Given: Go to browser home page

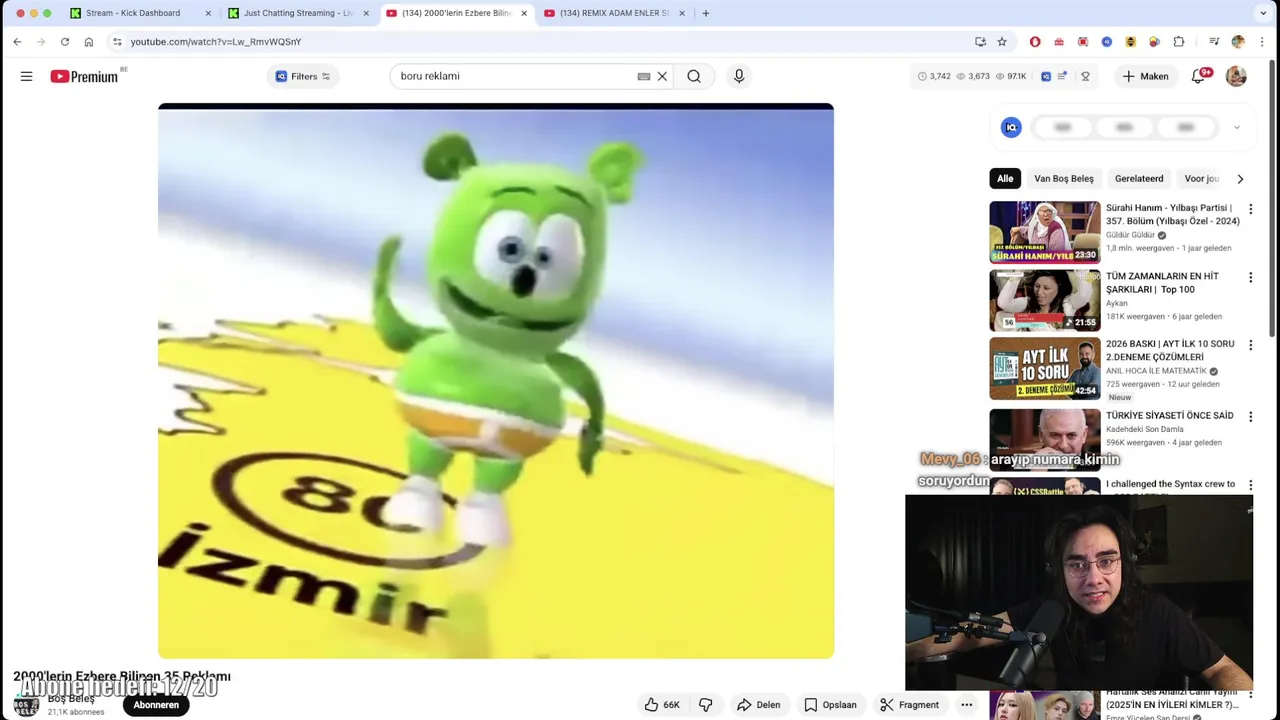Looking at the screenshot, I should 89,42.
